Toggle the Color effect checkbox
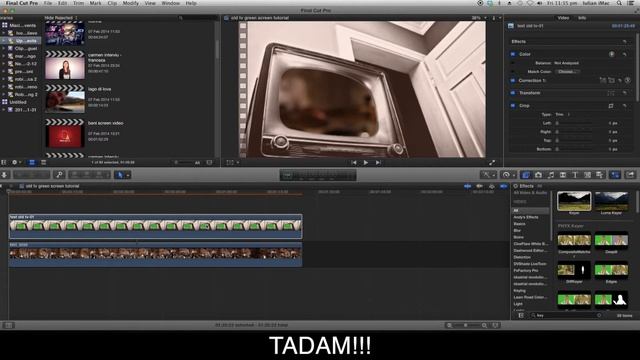Screen dimensions: 640x360 click(x=513, y=54)
